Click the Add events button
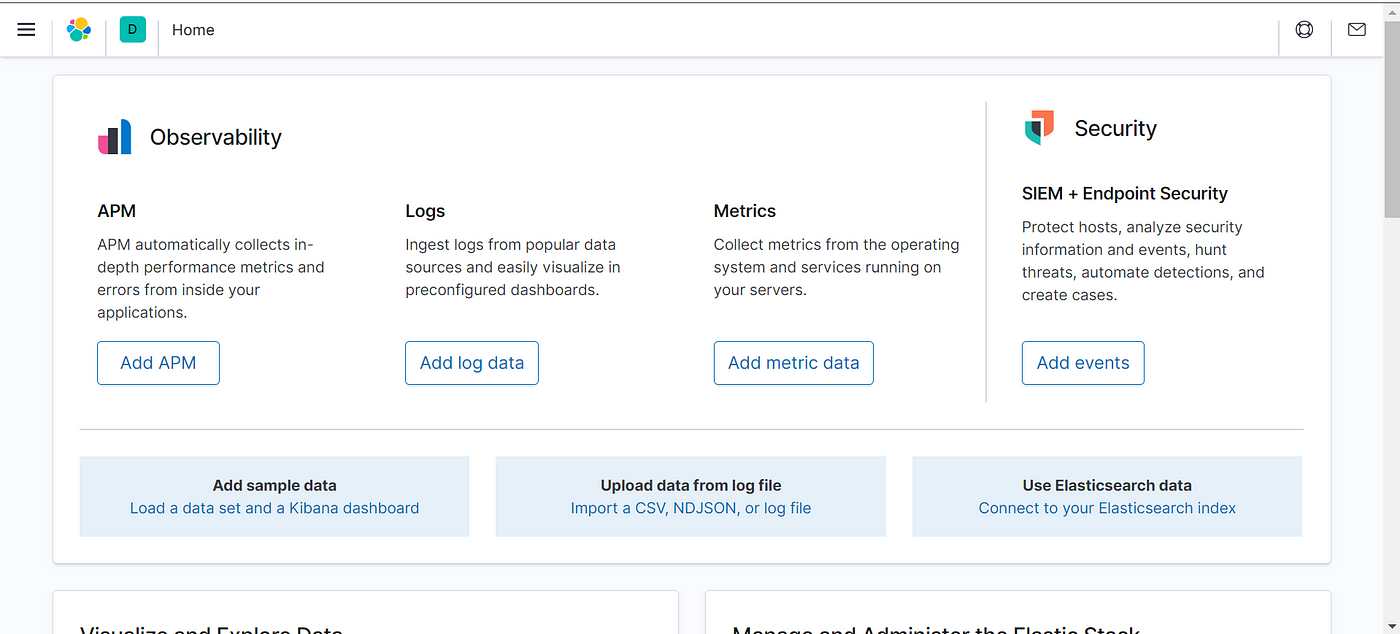This screenshot has width=1400, height=634. pos(1083,363)
